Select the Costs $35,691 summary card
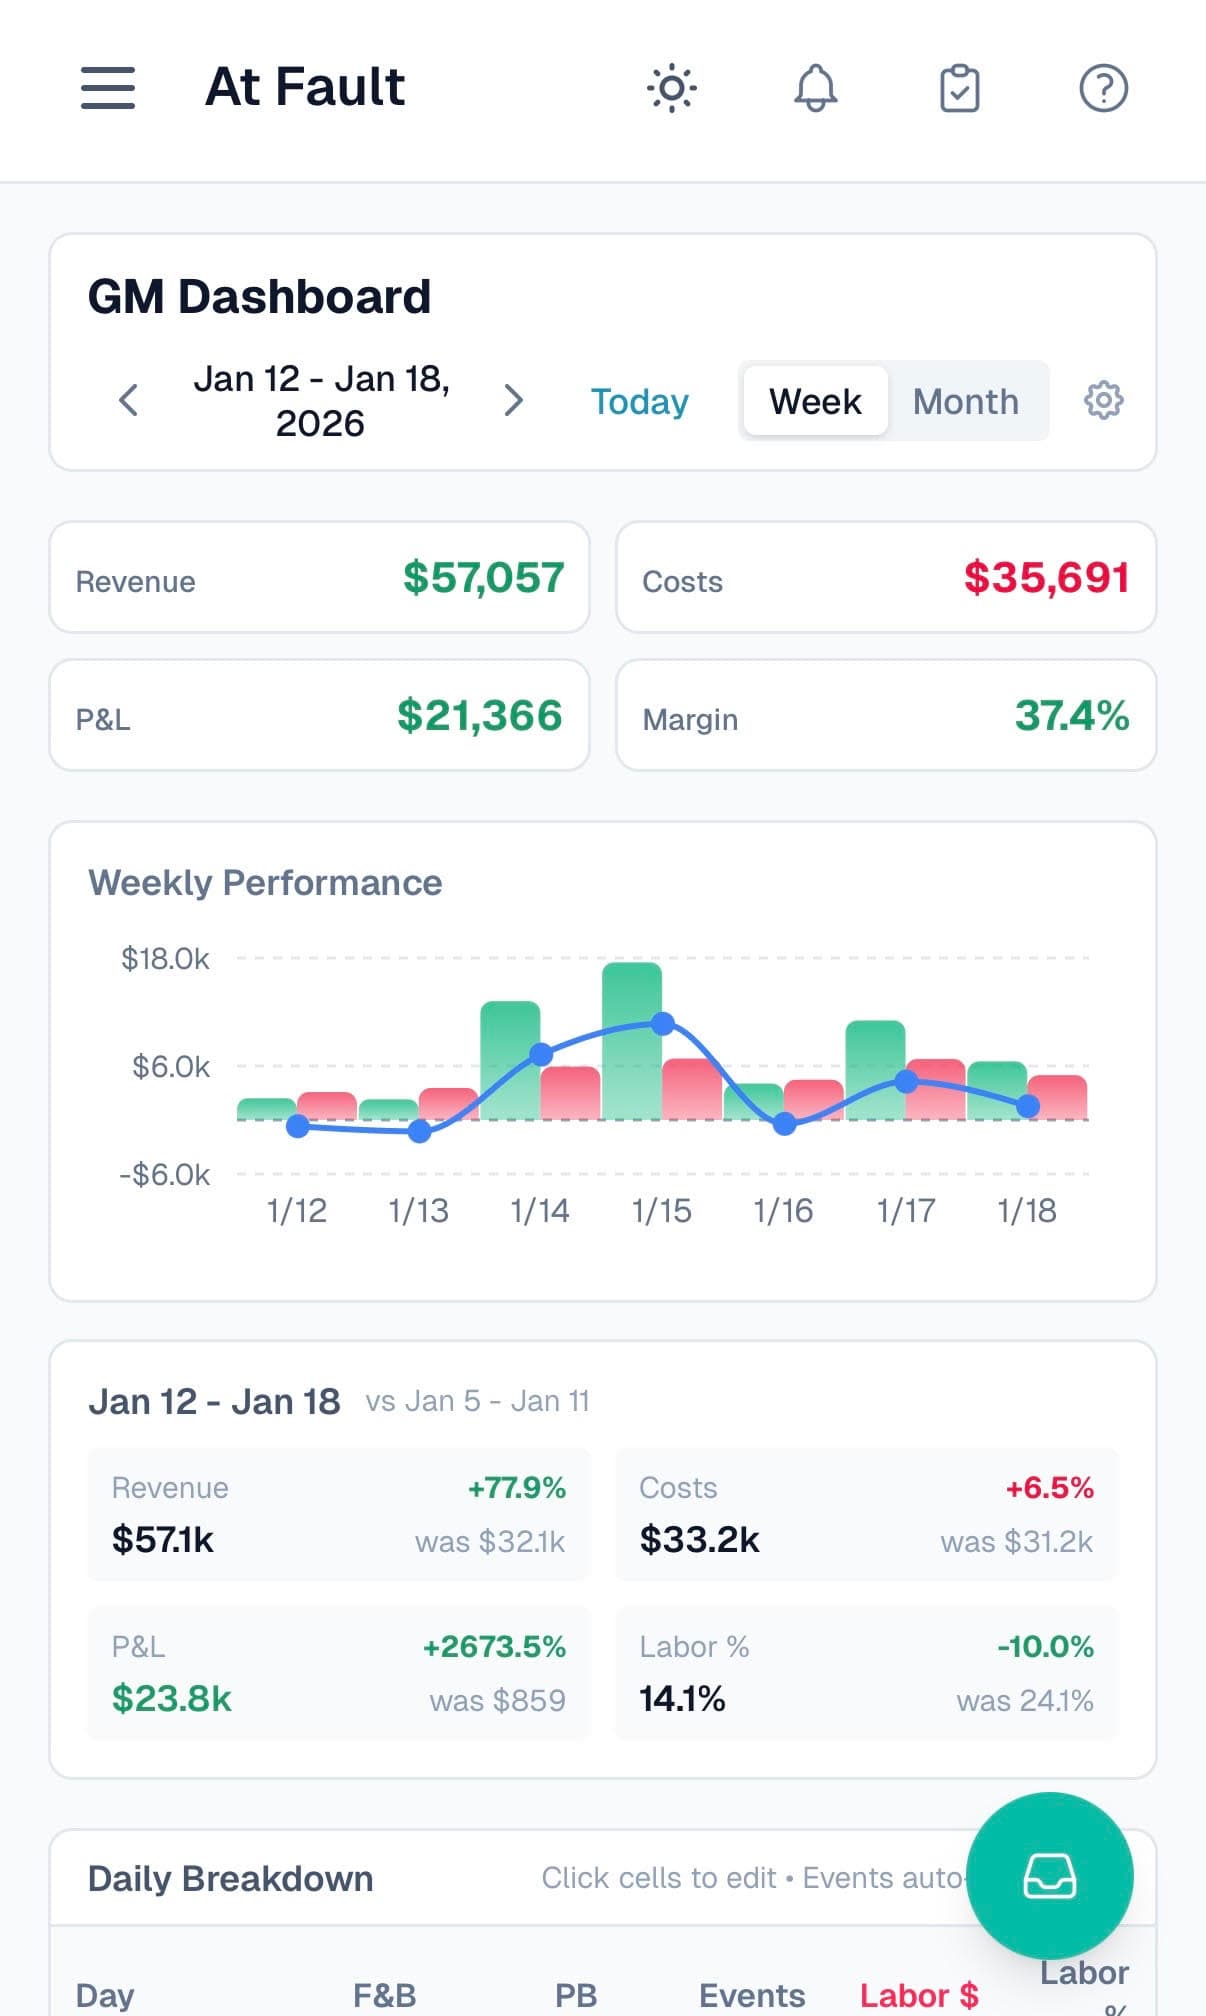The width and height of the screenshot is (1206, 2016). coord(886,578)
